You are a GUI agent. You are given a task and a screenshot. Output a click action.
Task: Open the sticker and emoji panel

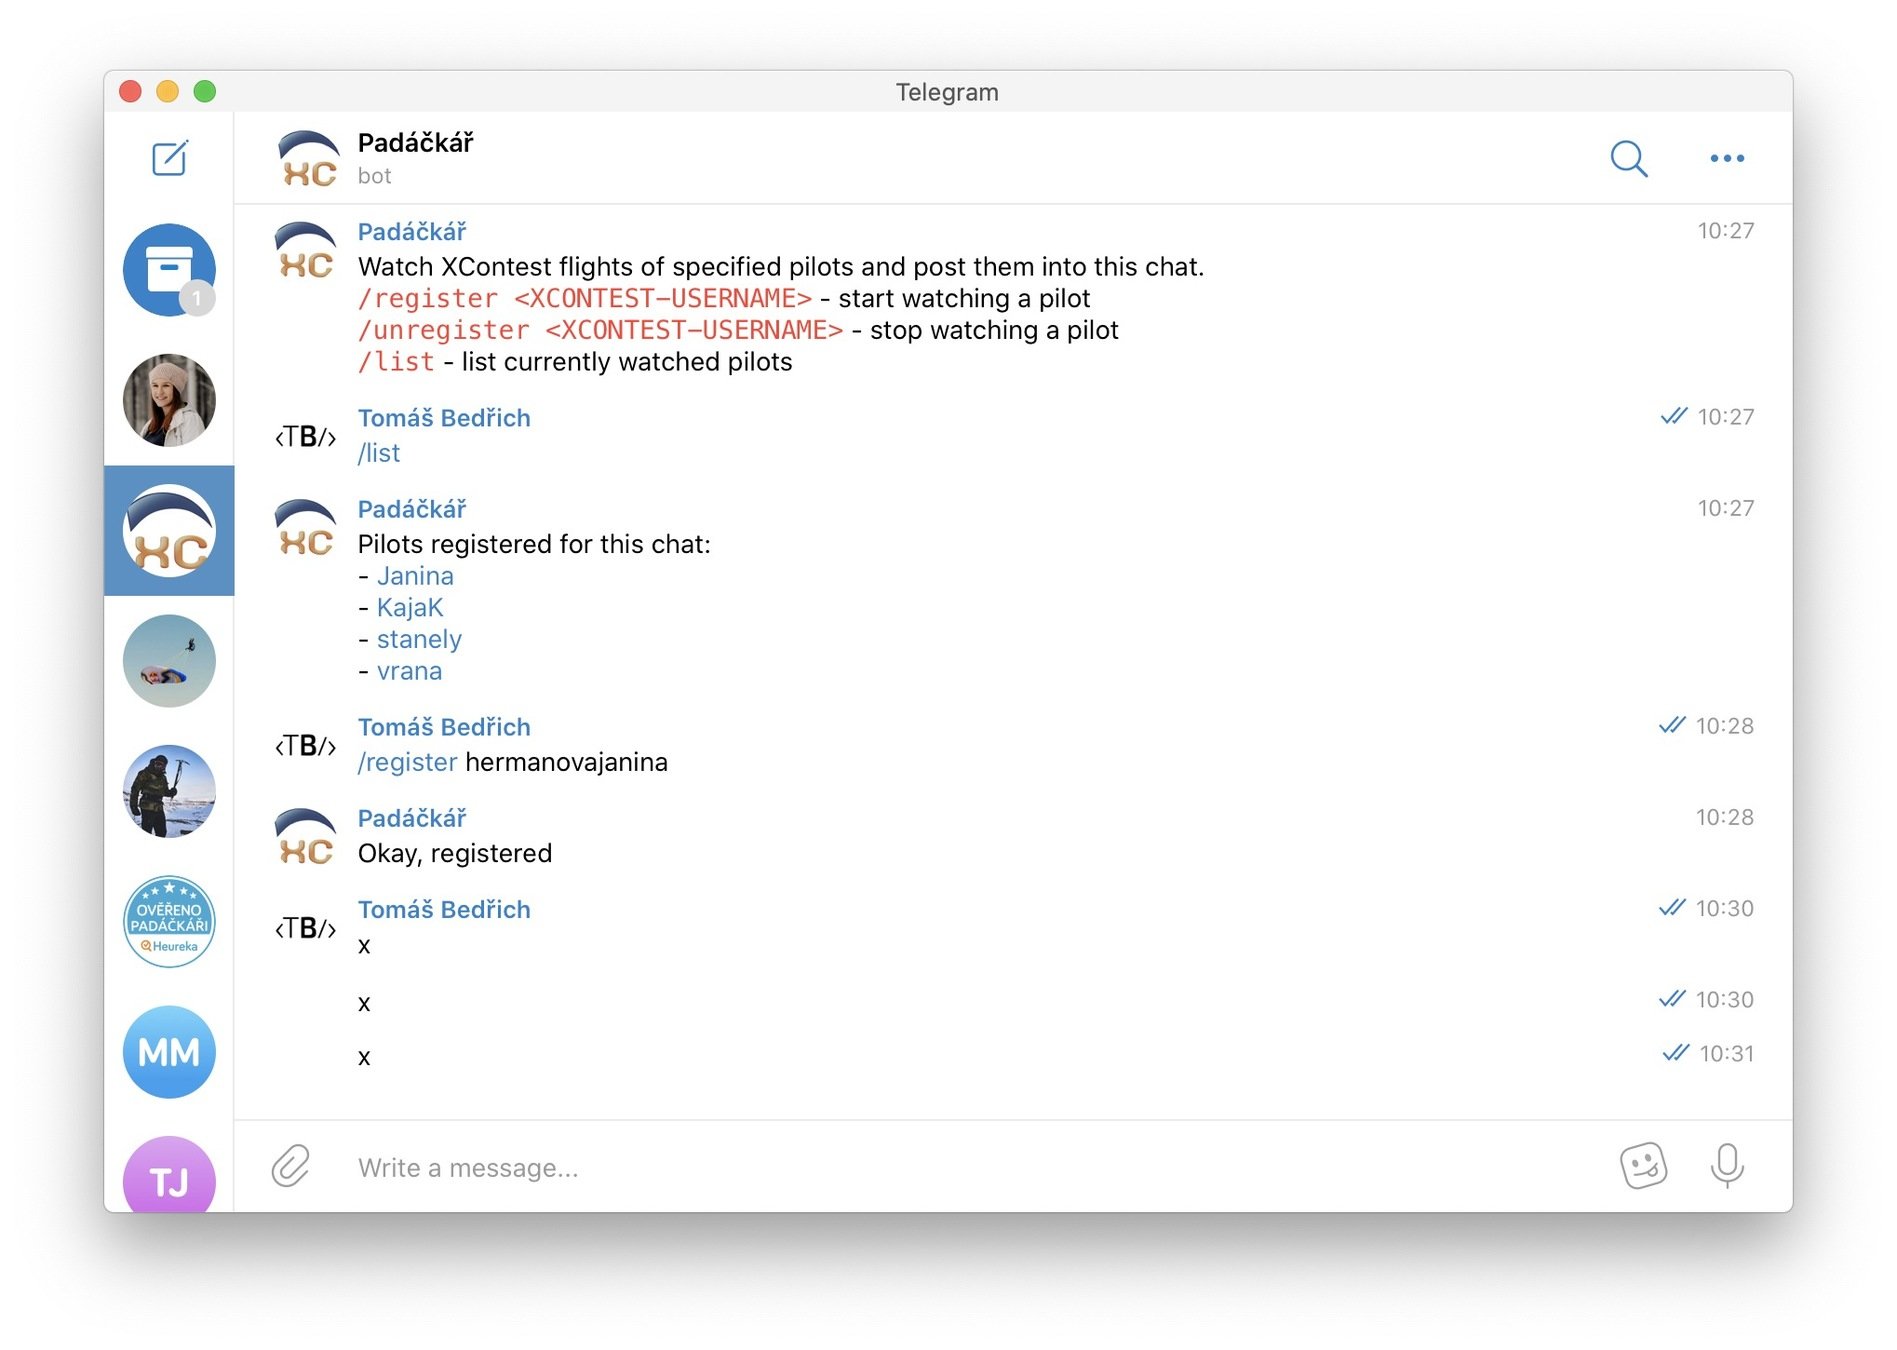point(1643,1166)
